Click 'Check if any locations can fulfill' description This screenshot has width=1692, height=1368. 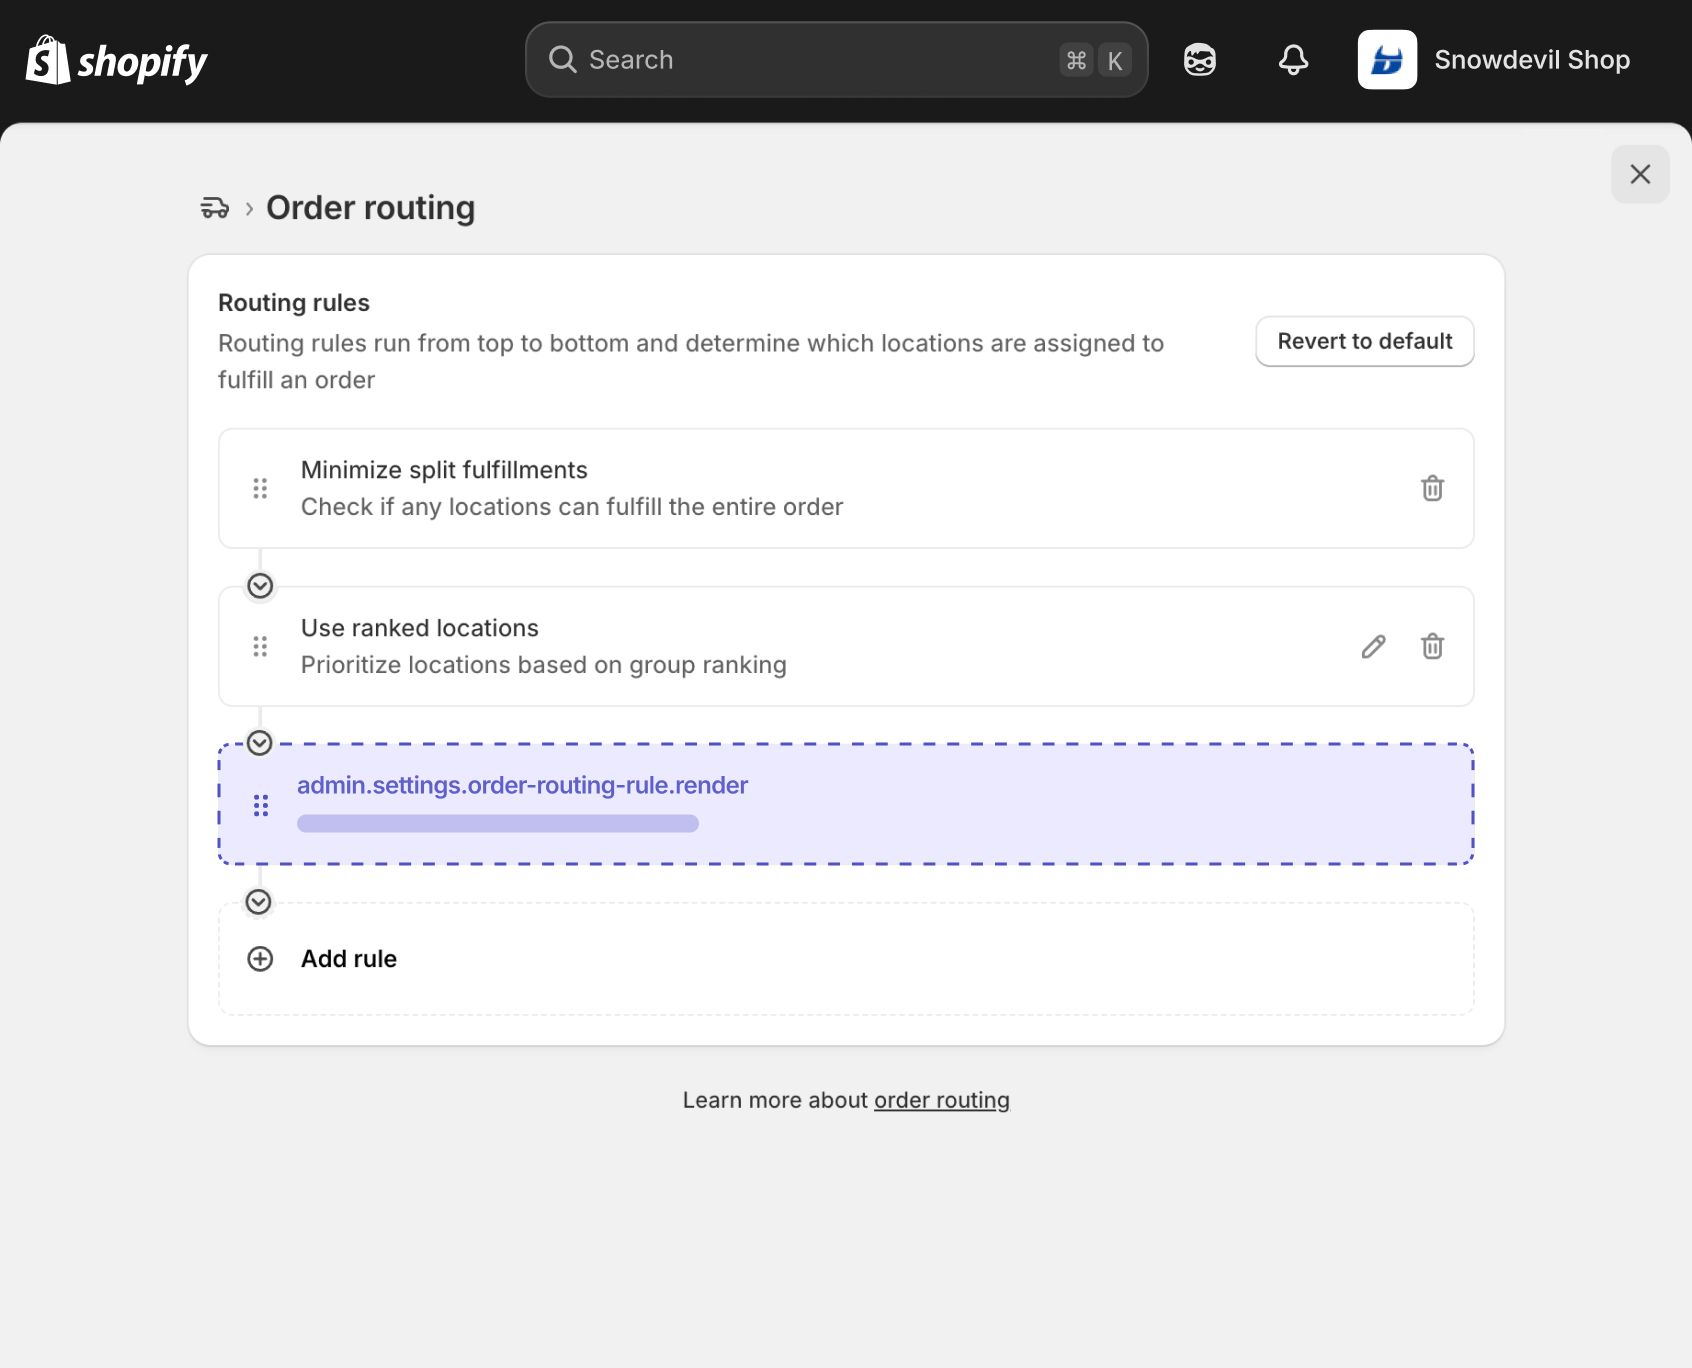pos(572,507)
